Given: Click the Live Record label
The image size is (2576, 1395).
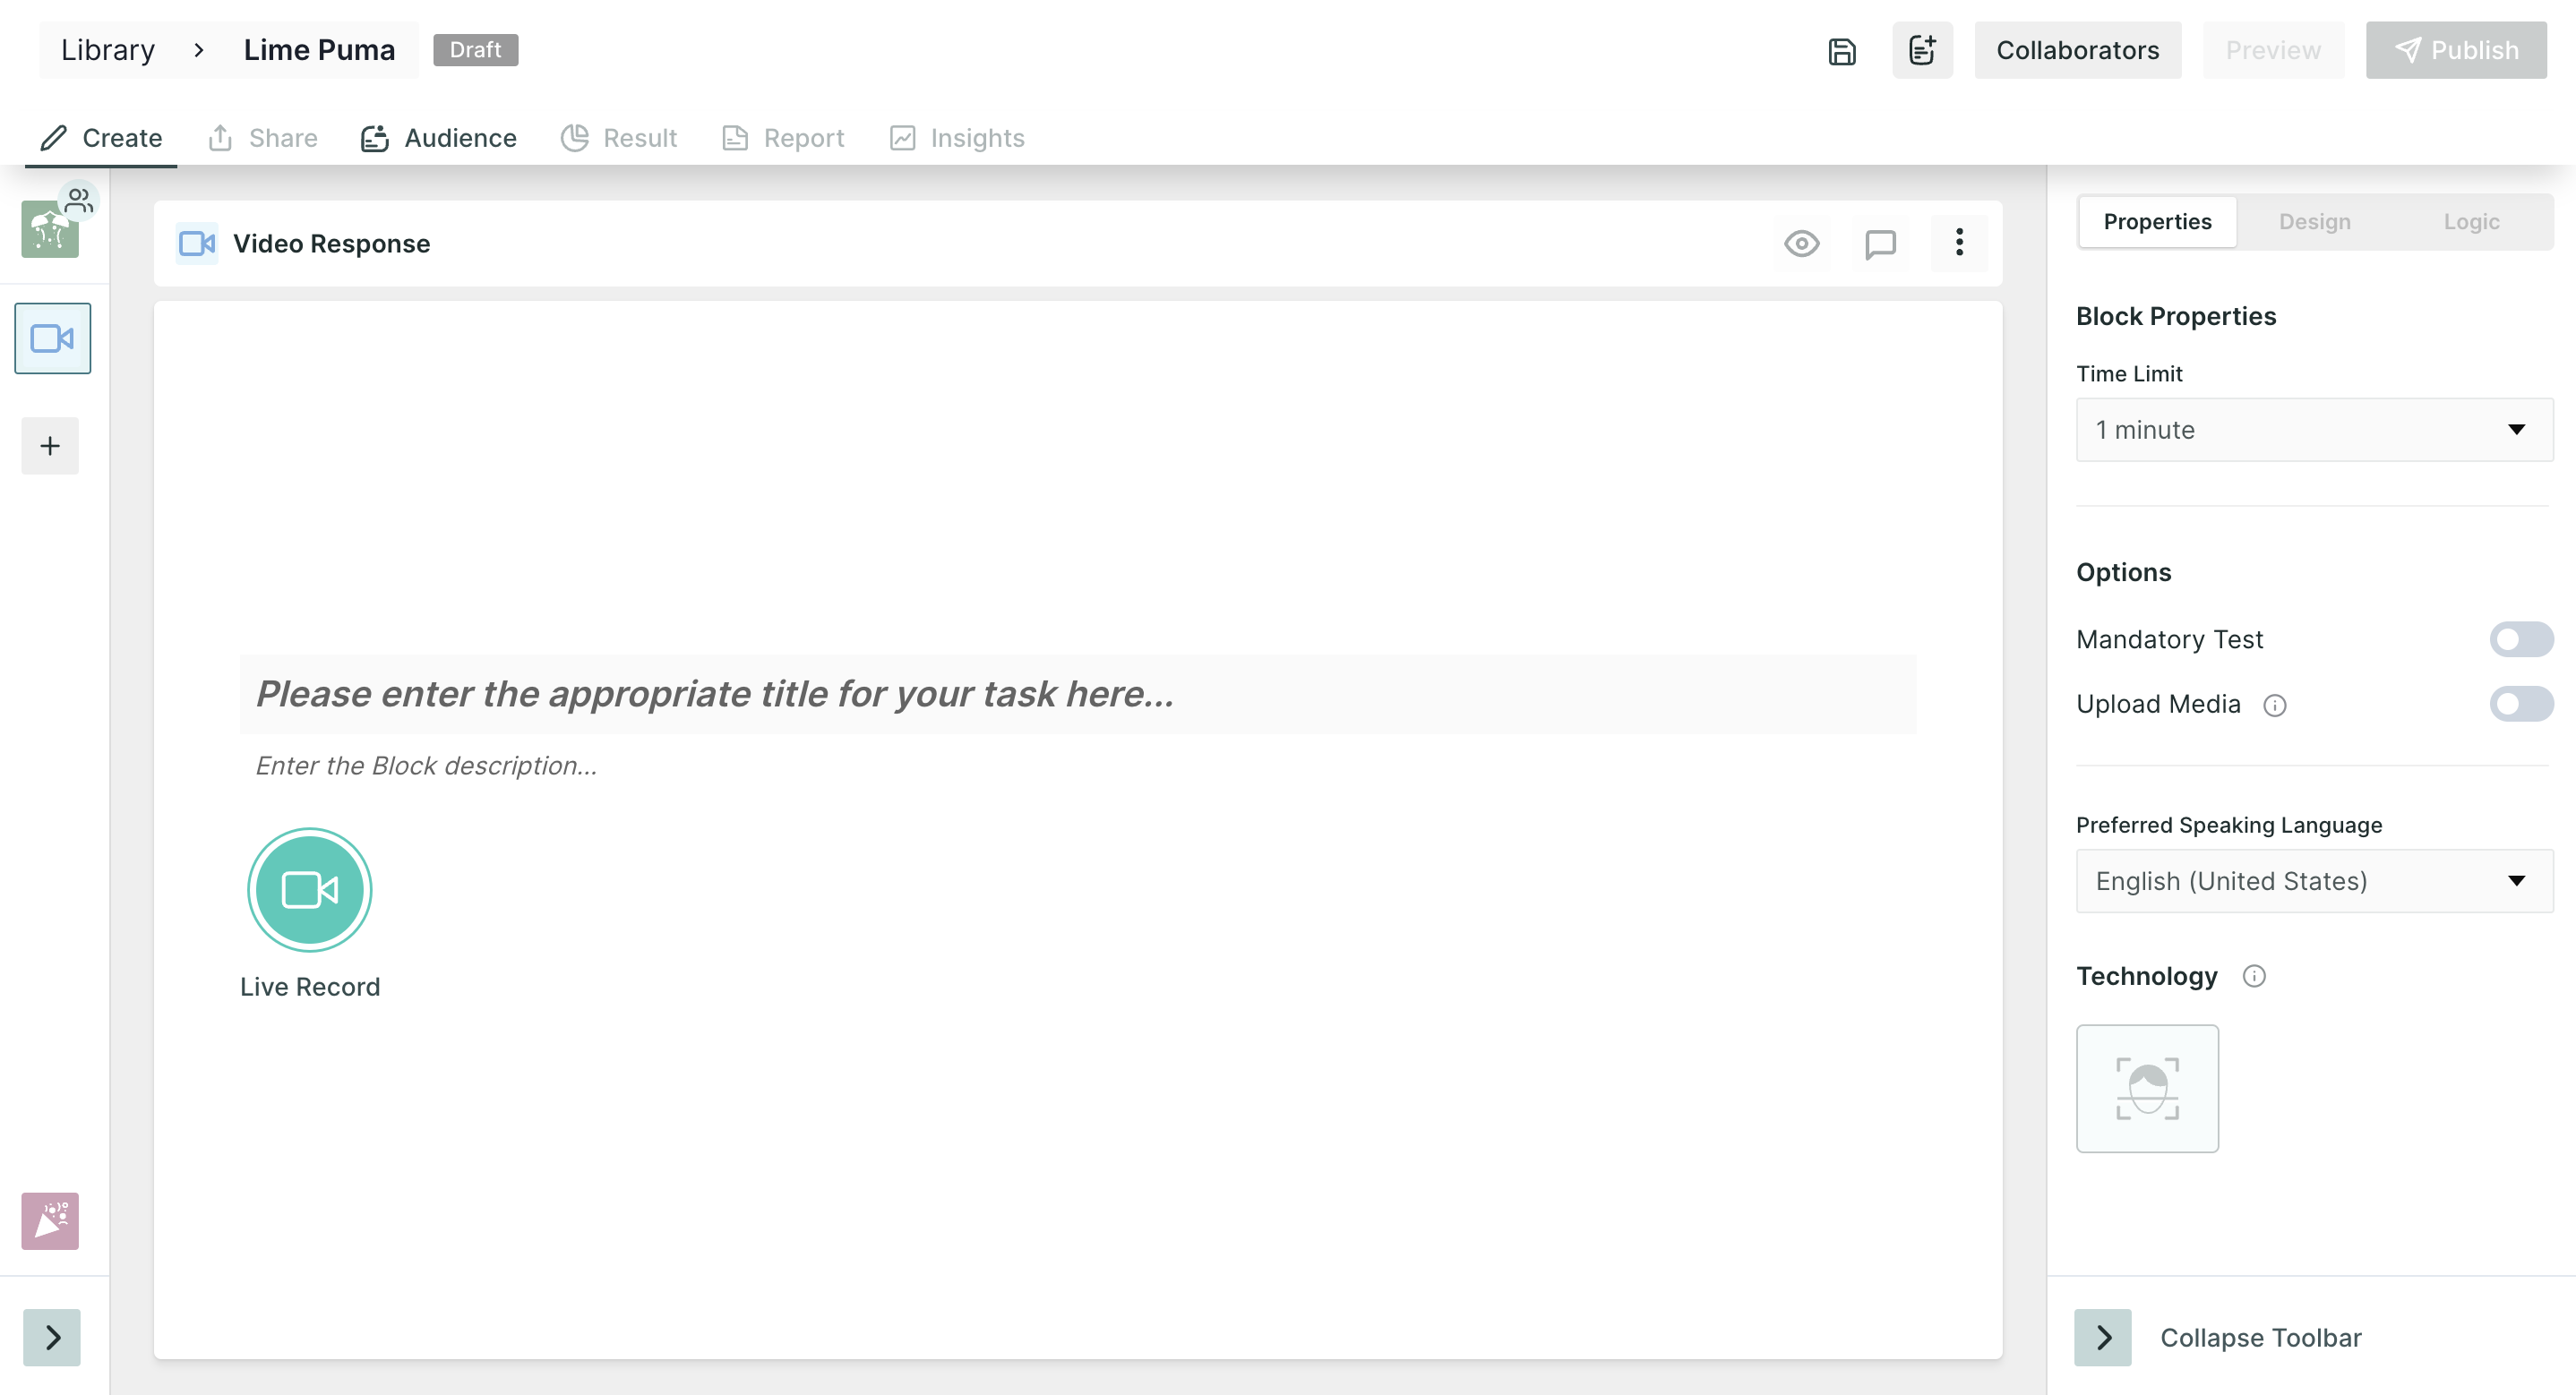Looking at the screenshot, I should (310, 987).
